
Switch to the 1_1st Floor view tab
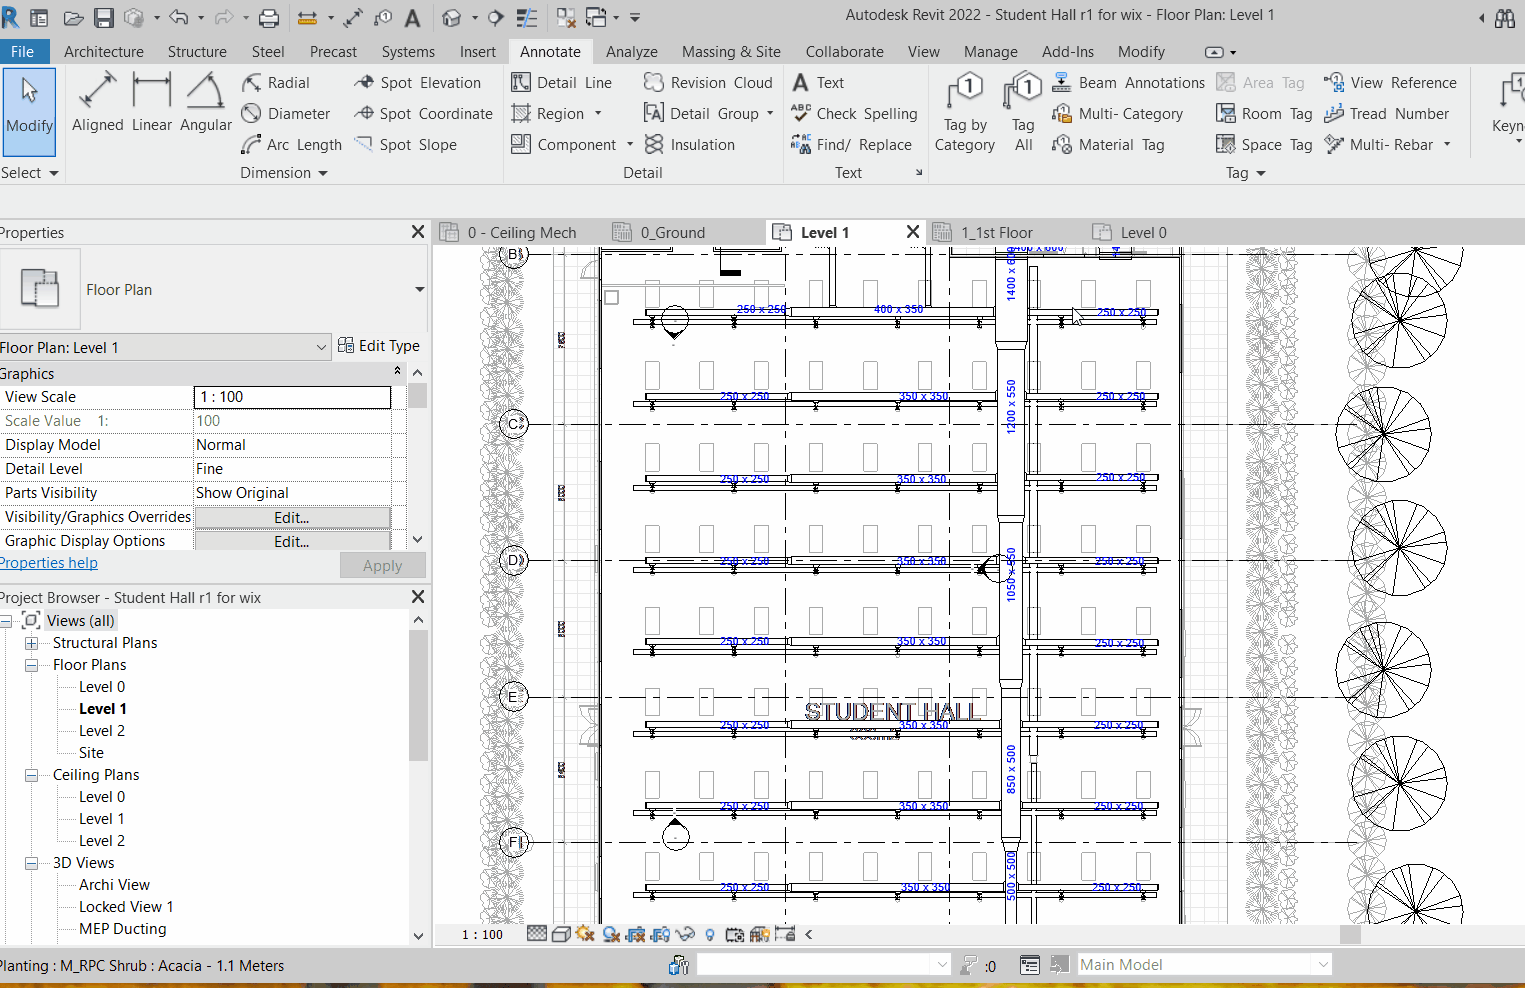996,233
